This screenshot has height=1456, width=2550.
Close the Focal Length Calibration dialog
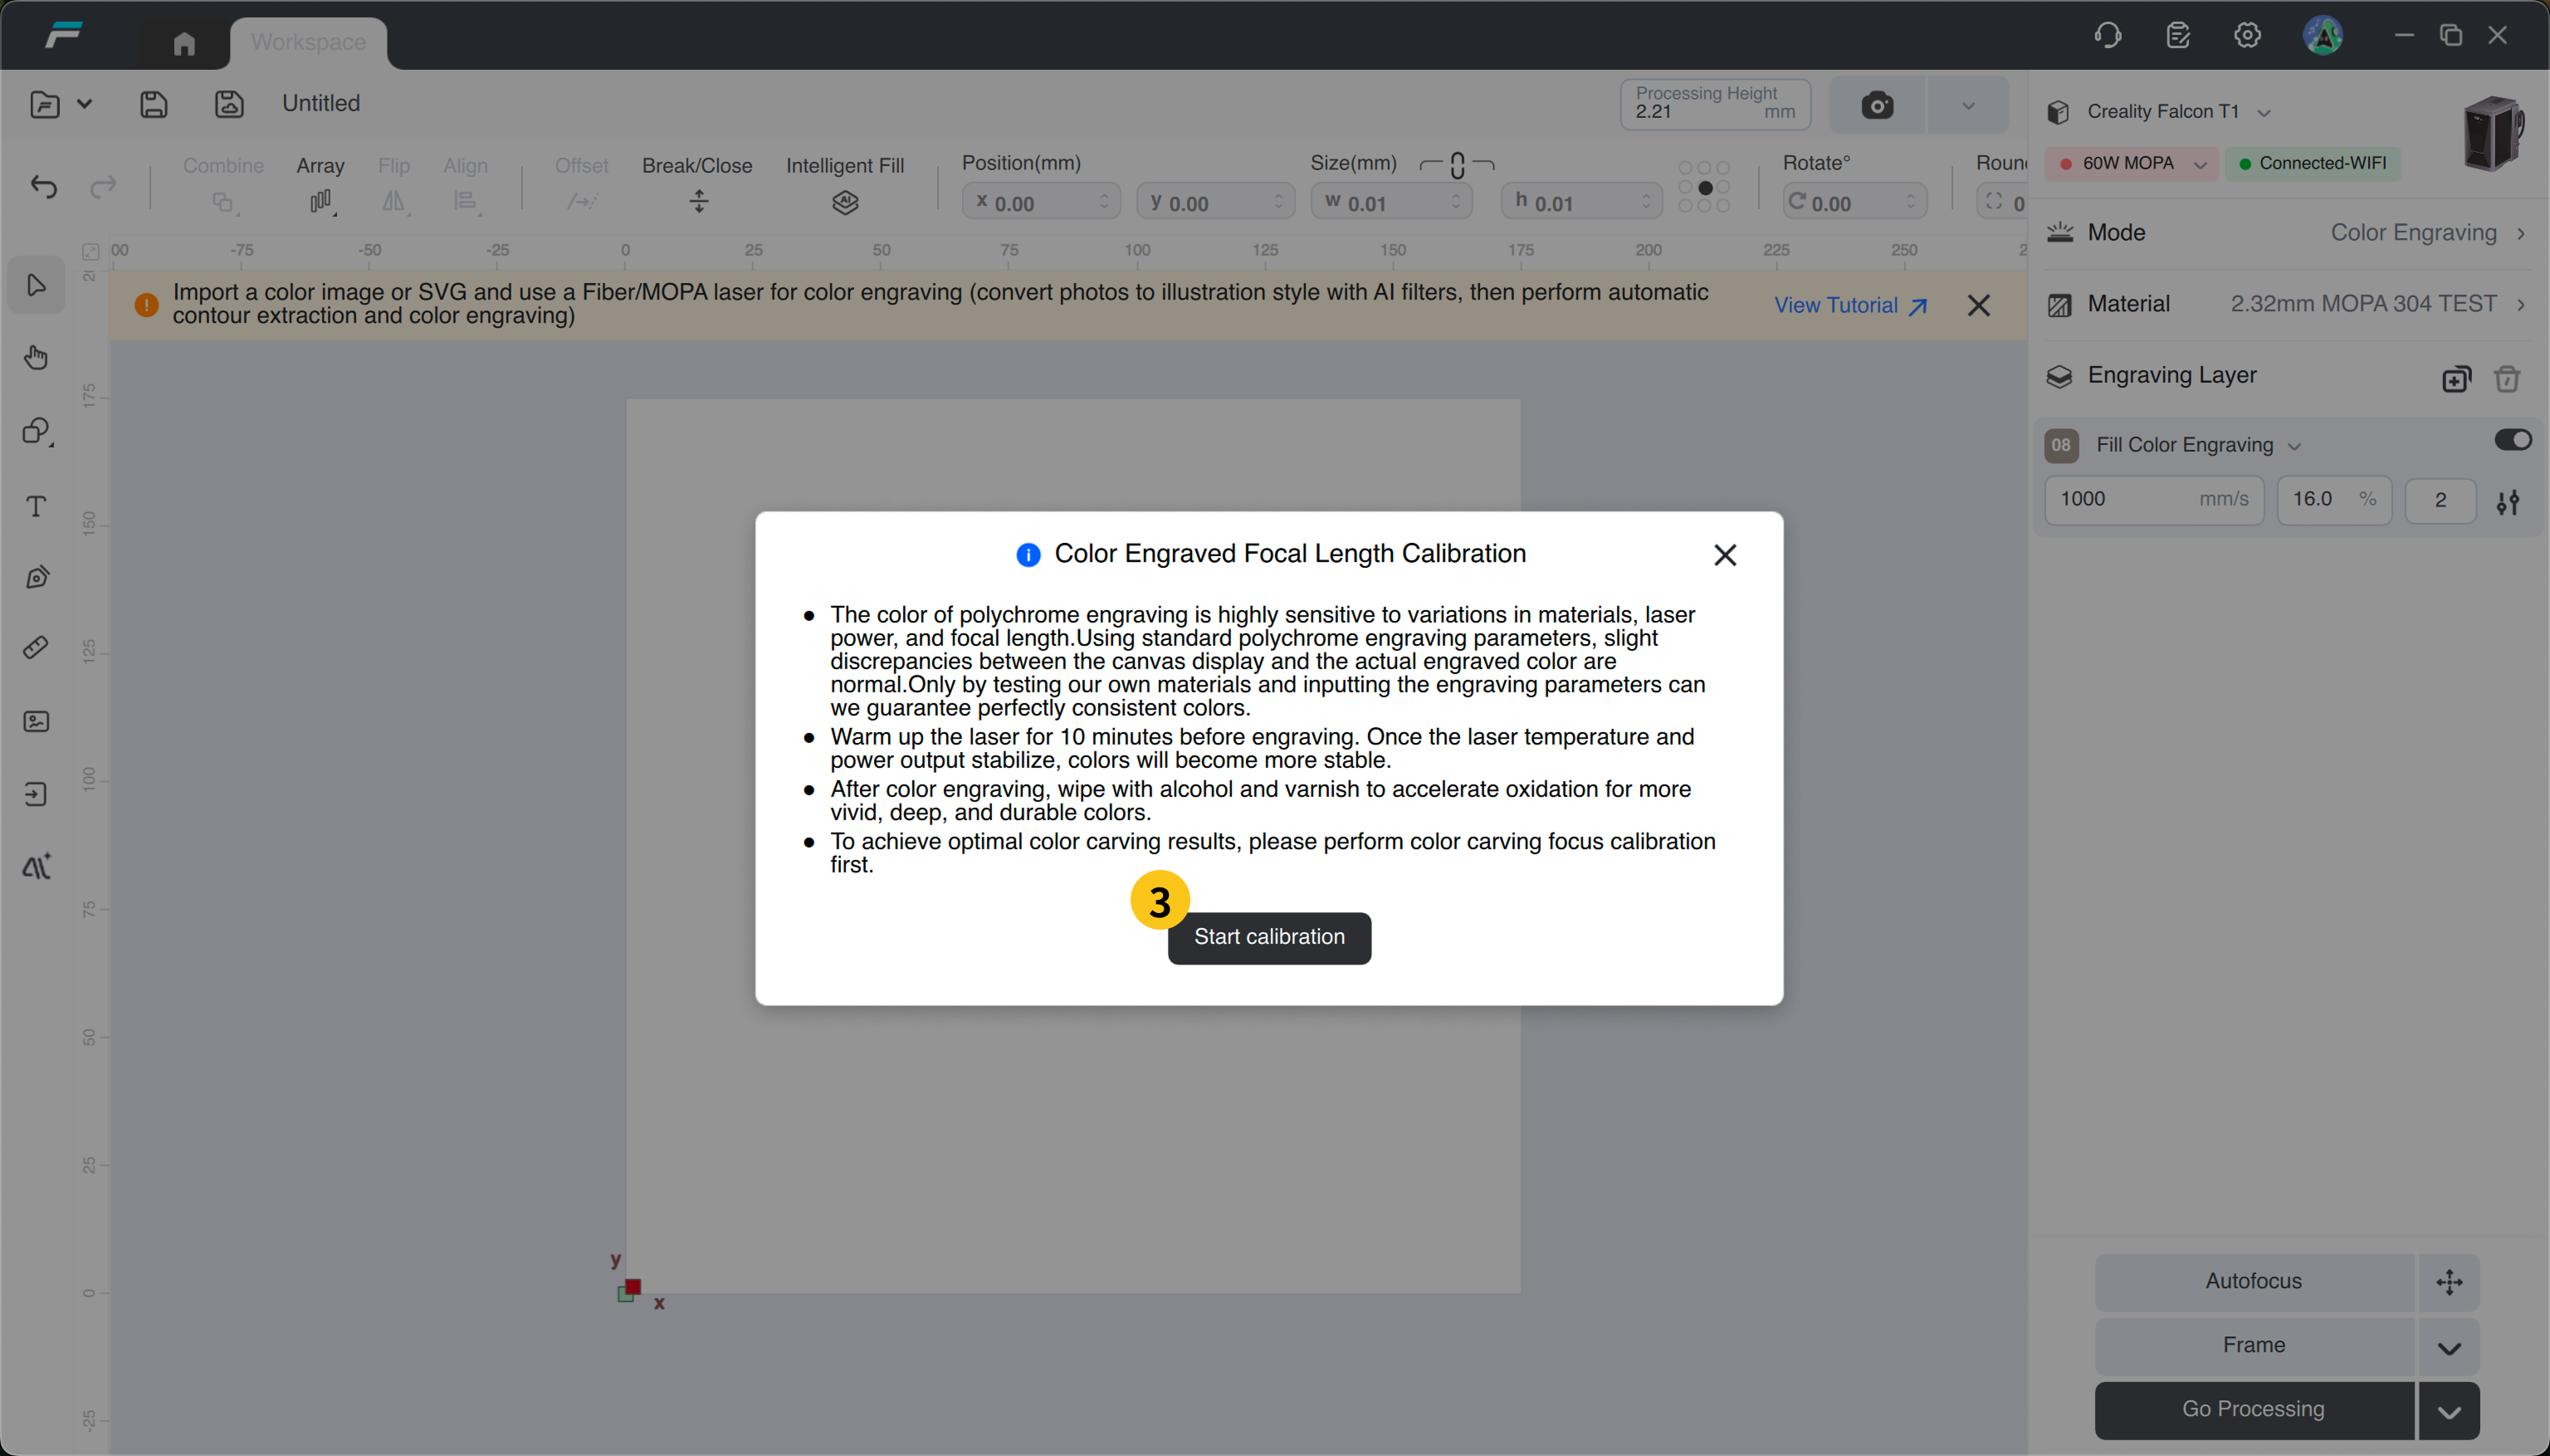click(x=1725, y=555)
